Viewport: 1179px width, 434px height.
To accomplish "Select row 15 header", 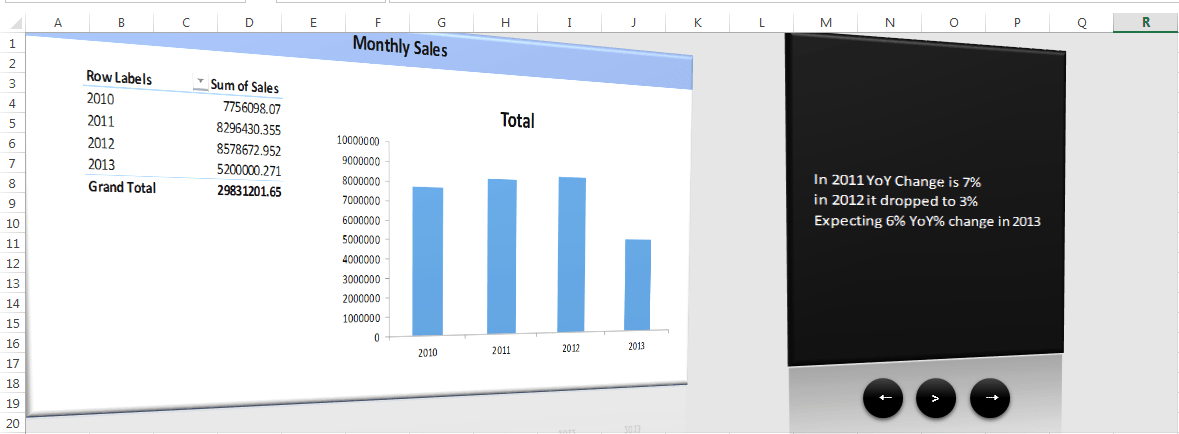I will (13, 323).
